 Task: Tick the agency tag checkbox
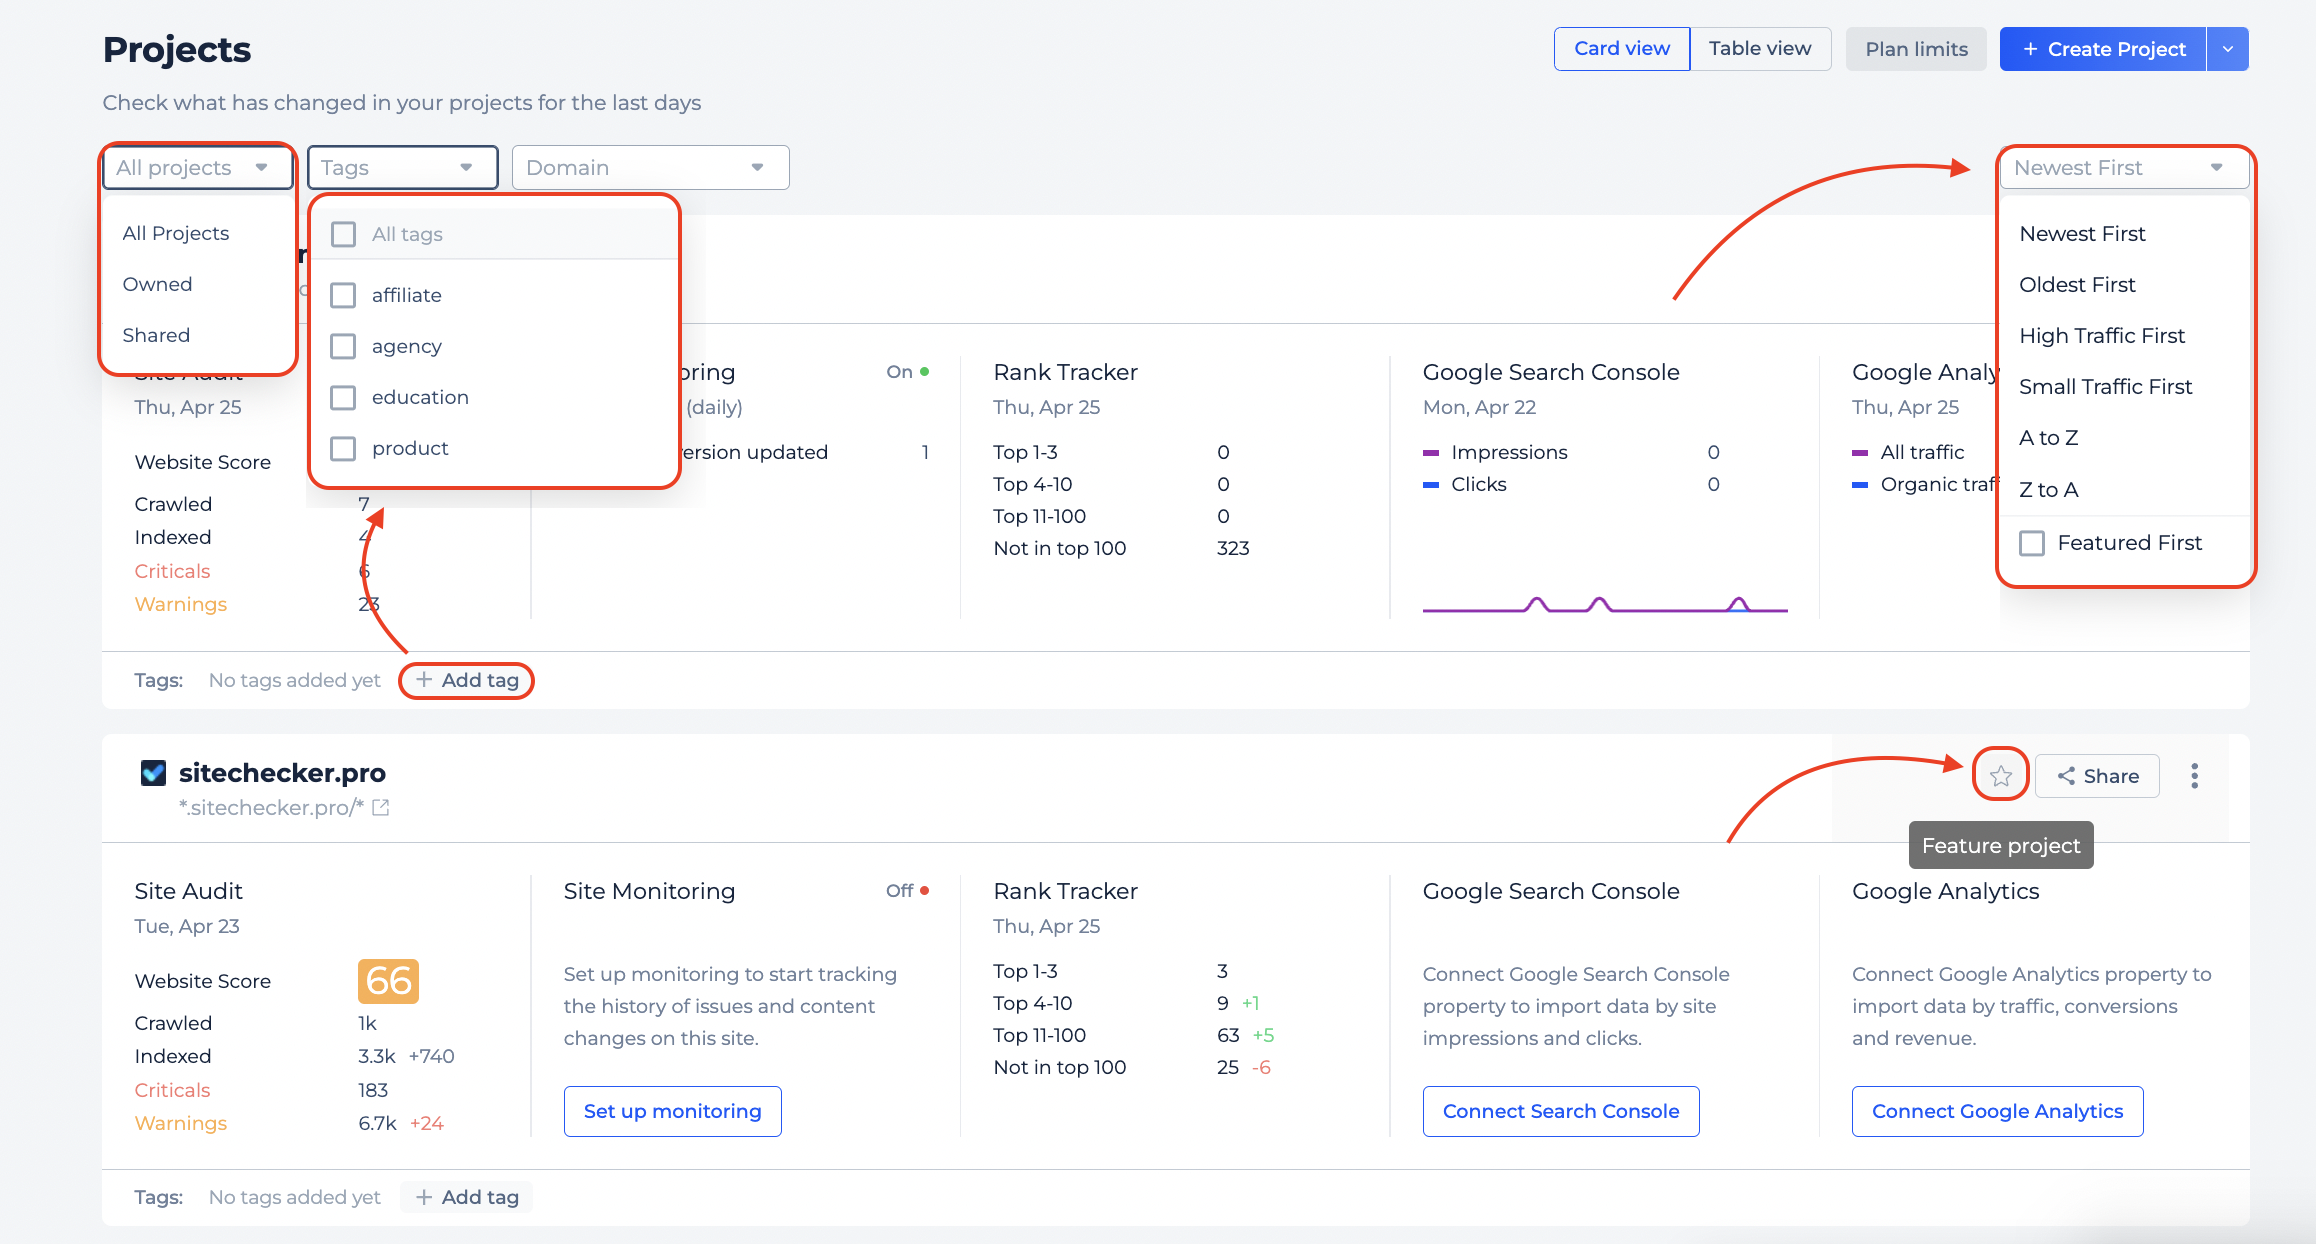pyautogui.click(x=343, y=346)
